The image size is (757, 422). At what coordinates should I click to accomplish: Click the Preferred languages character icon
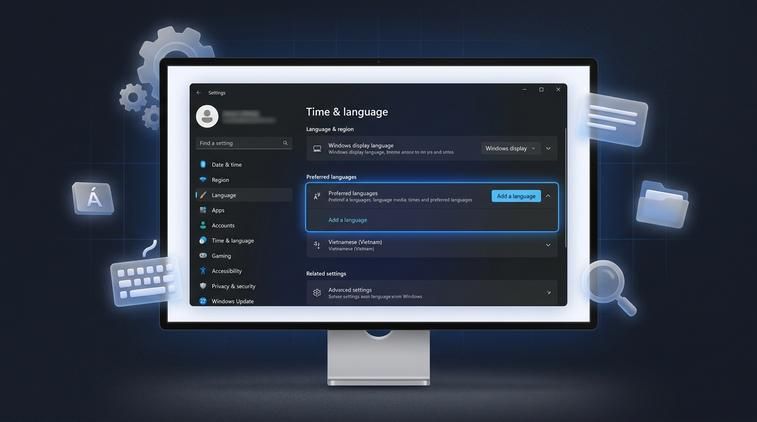click(317, 196)
